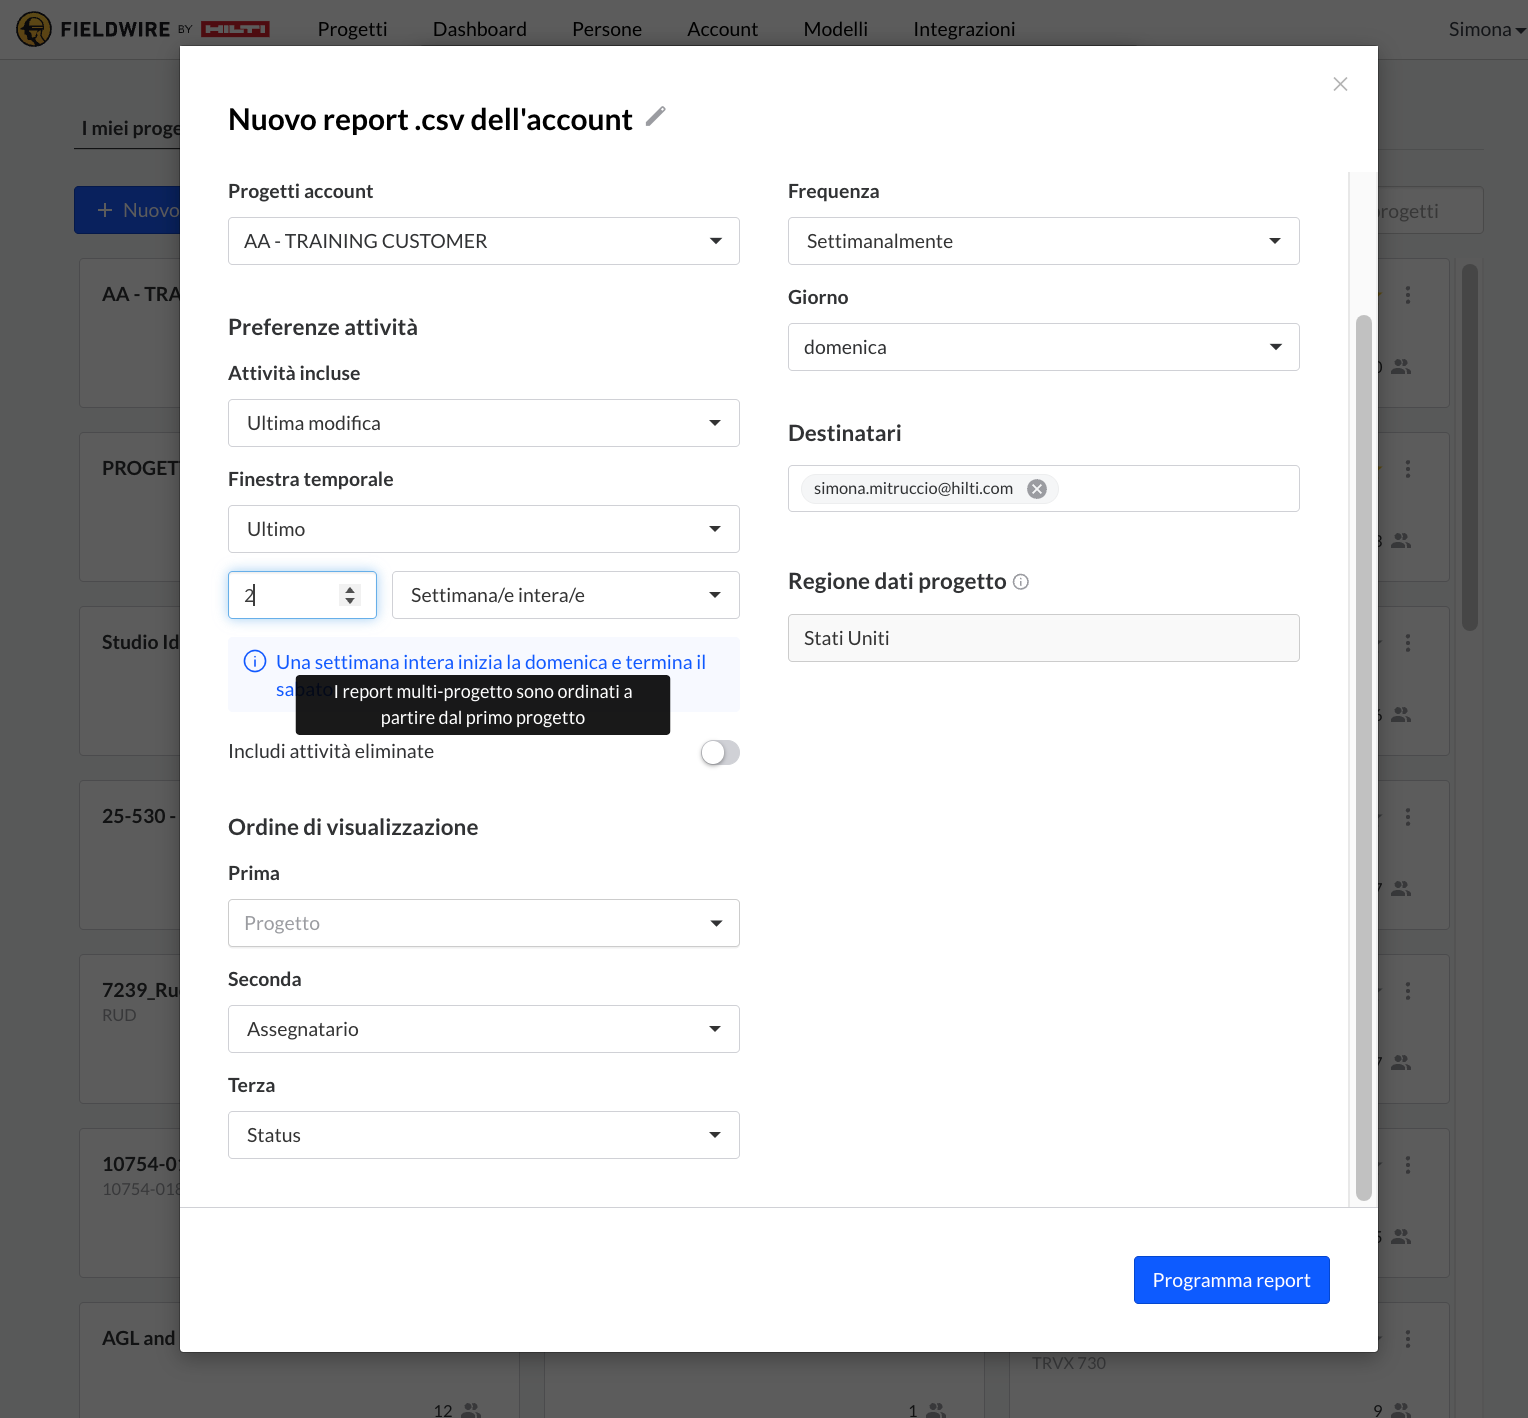Screen dimensions: 1528x1418
Task: Open the Dashboard tab in navigation
Action: pos(479,29)
